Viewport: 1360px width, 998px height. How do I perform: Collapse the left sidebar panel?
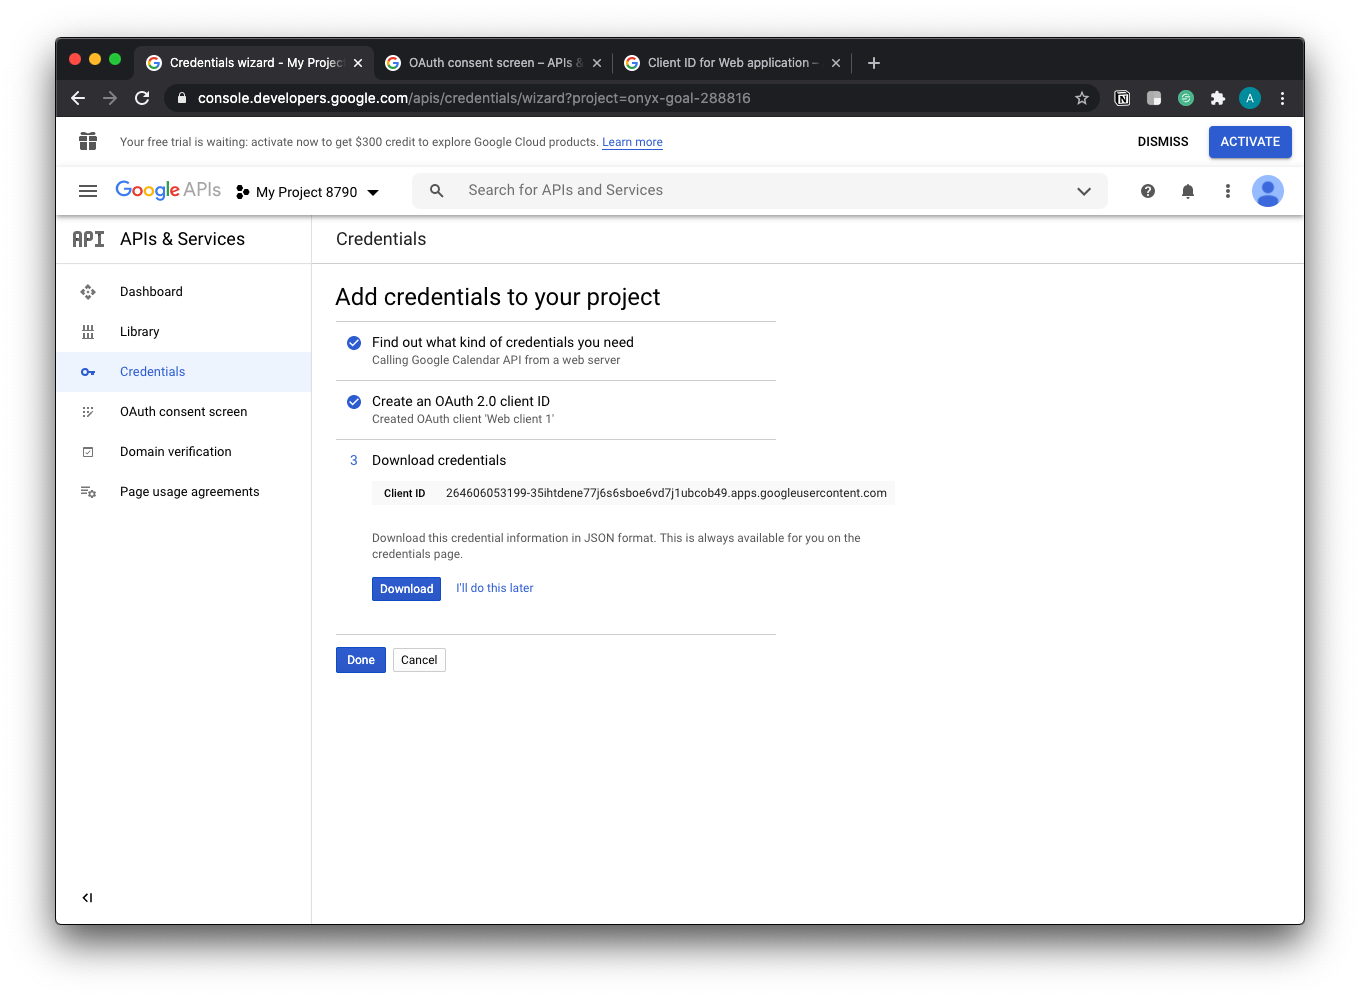88,898
